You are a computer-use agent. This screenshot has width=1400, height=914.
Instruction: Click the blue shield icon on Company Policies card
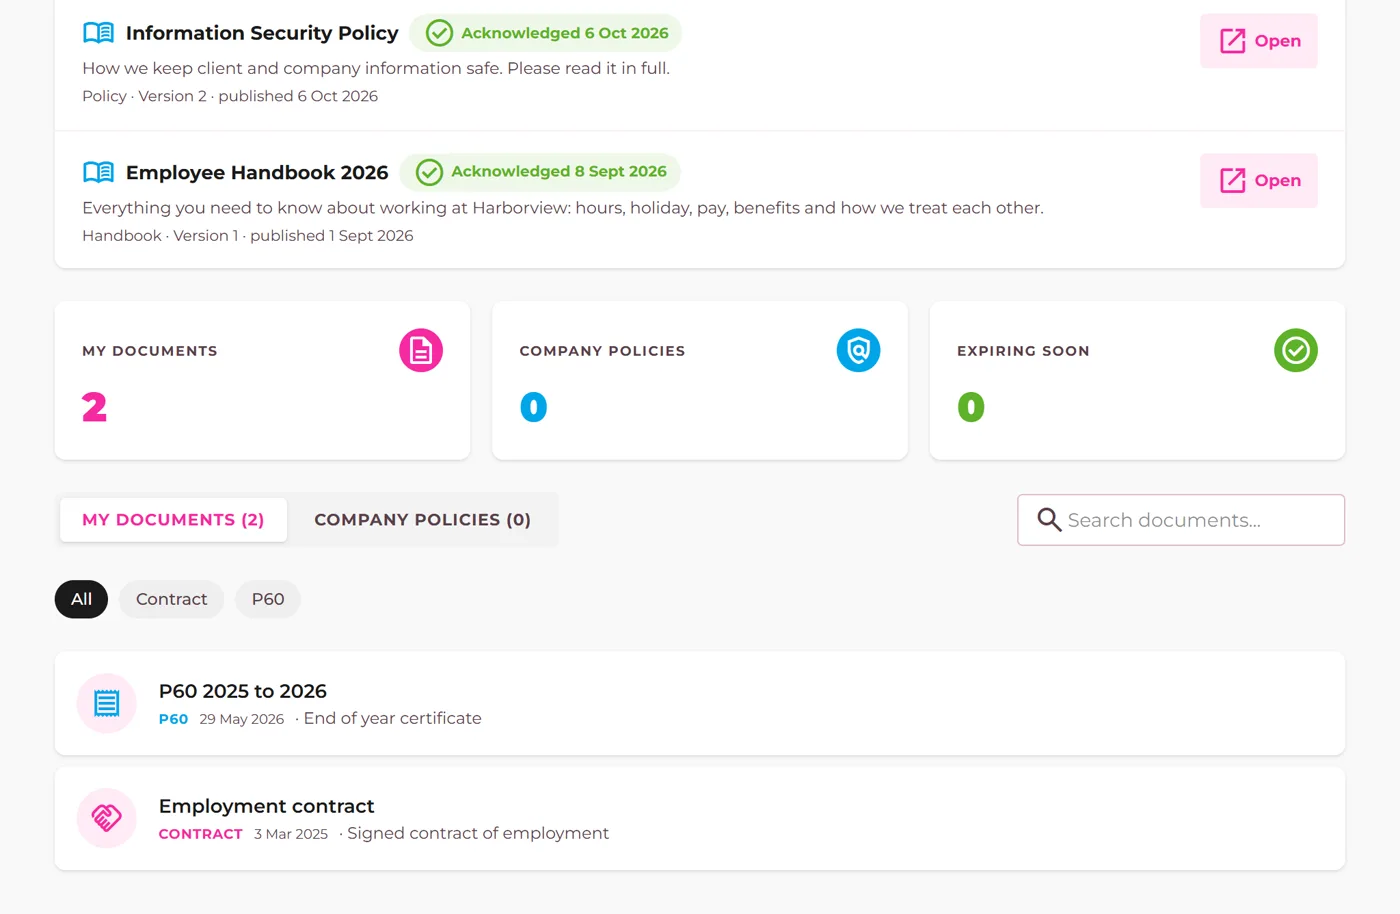pos(858,351)
